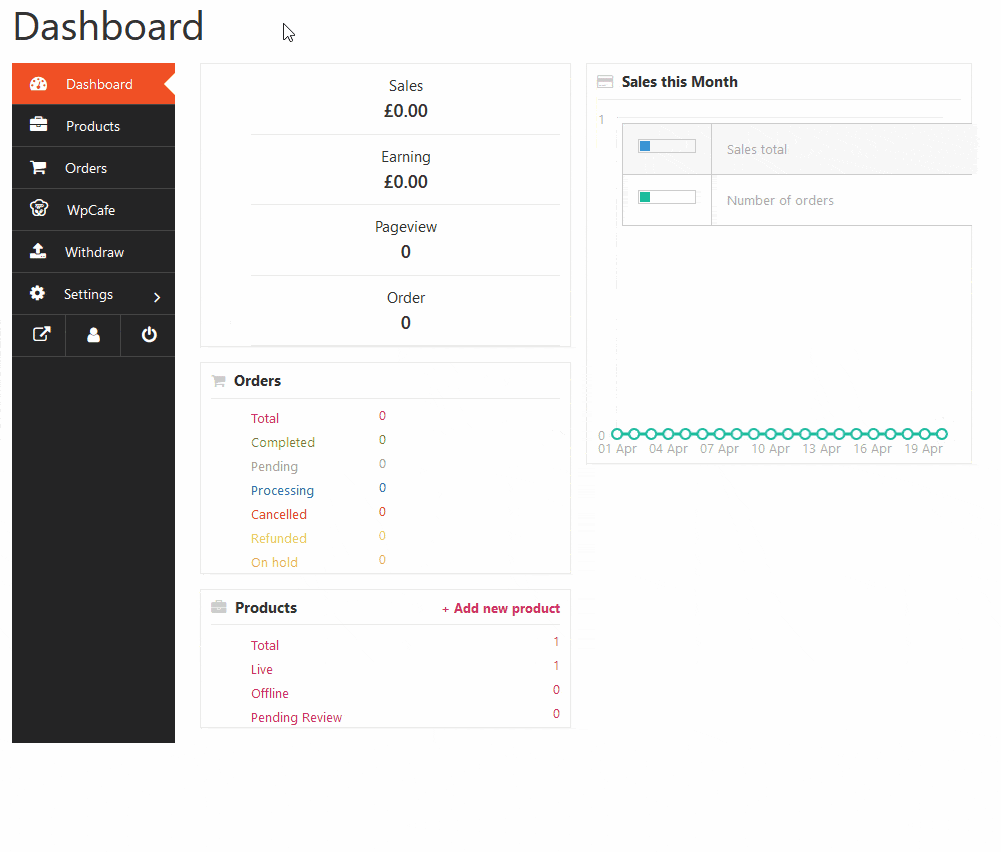1001x852 pixels.
Task: Open the Offline products link
Action: click(x=270, y=693)
